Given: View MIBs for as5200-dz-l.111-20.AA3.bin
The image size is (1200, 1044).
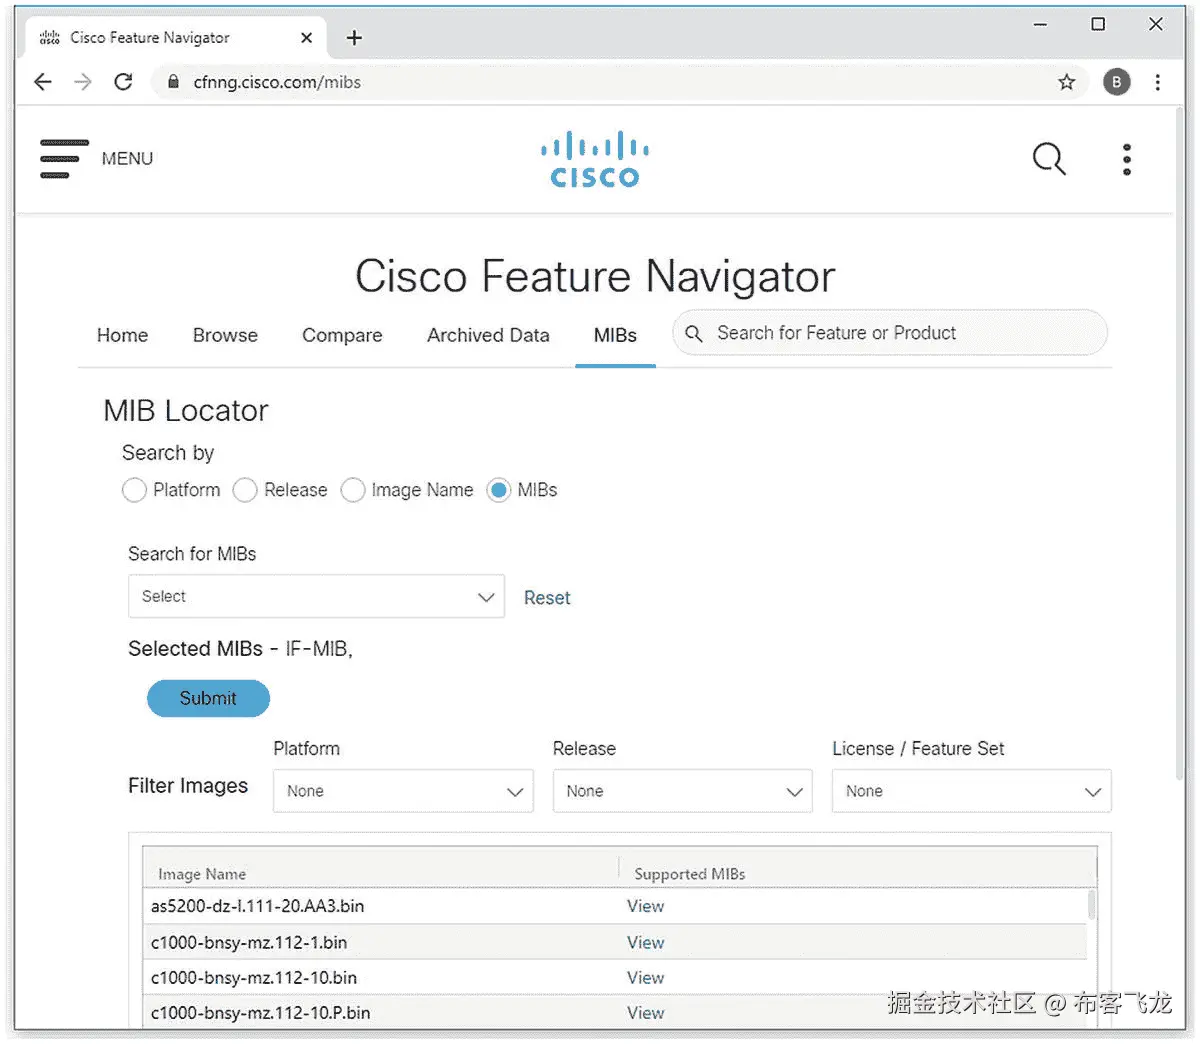Looking at the screenshot, I should click(645, 906).
